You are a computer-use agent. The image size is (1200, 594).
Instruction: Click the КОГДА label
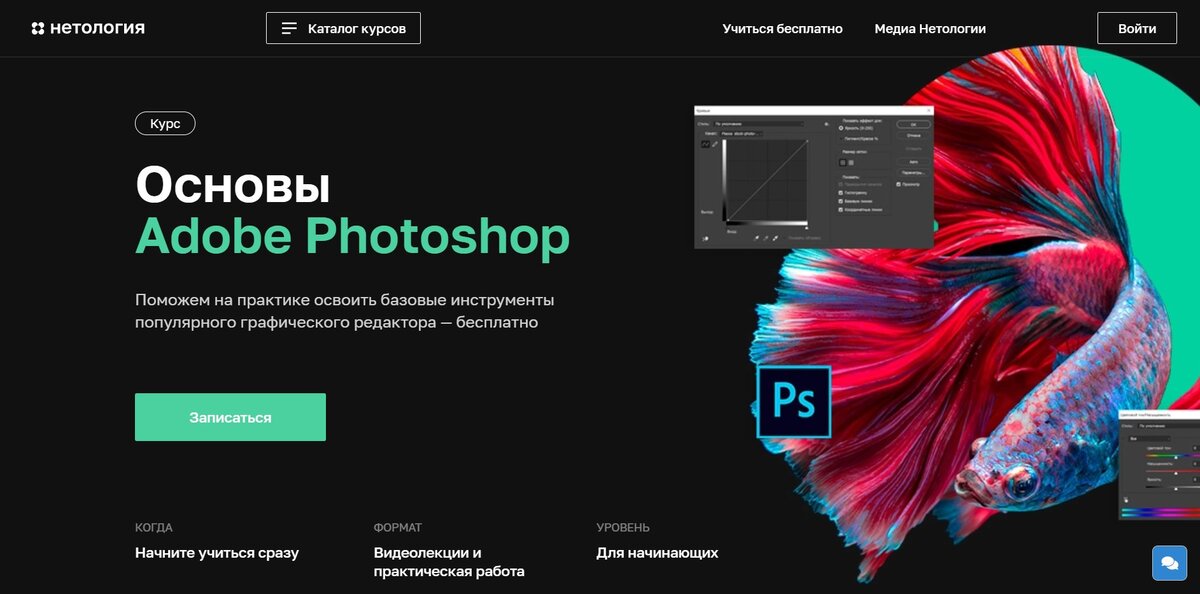pos(154,527)
